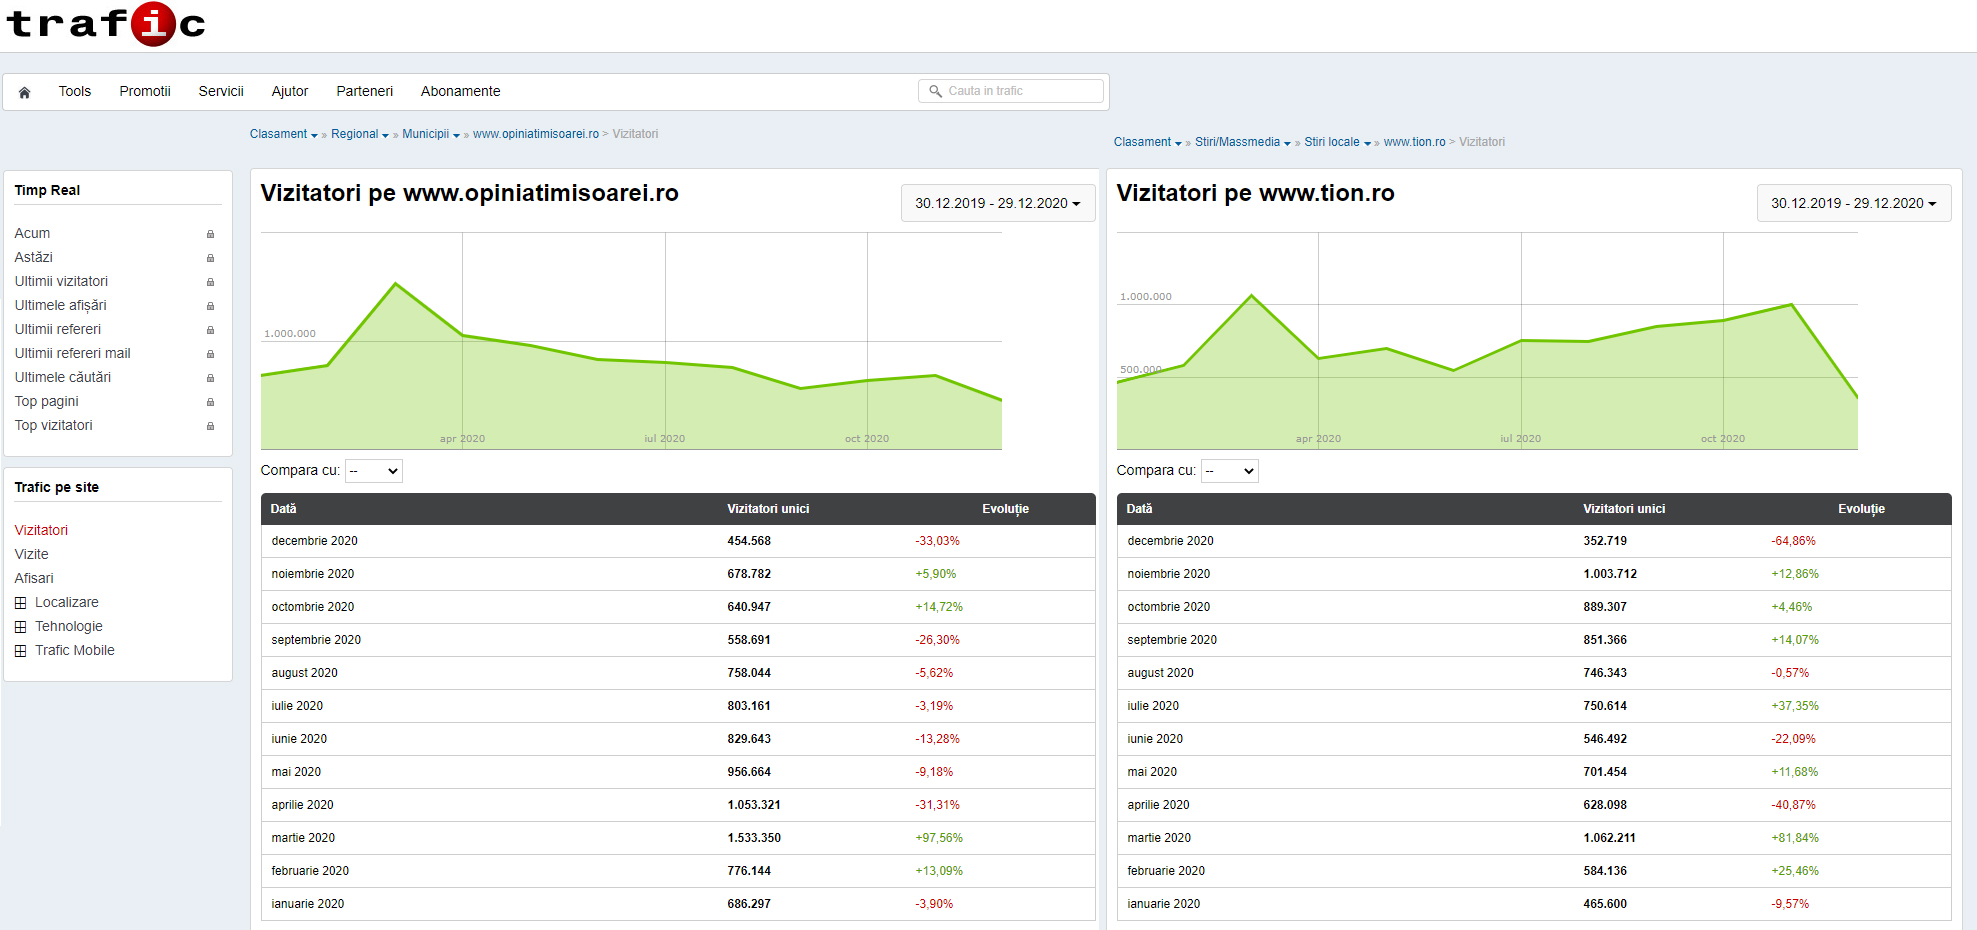
Task: Click evolution value -64,86%
Action: click(1793, 541)
